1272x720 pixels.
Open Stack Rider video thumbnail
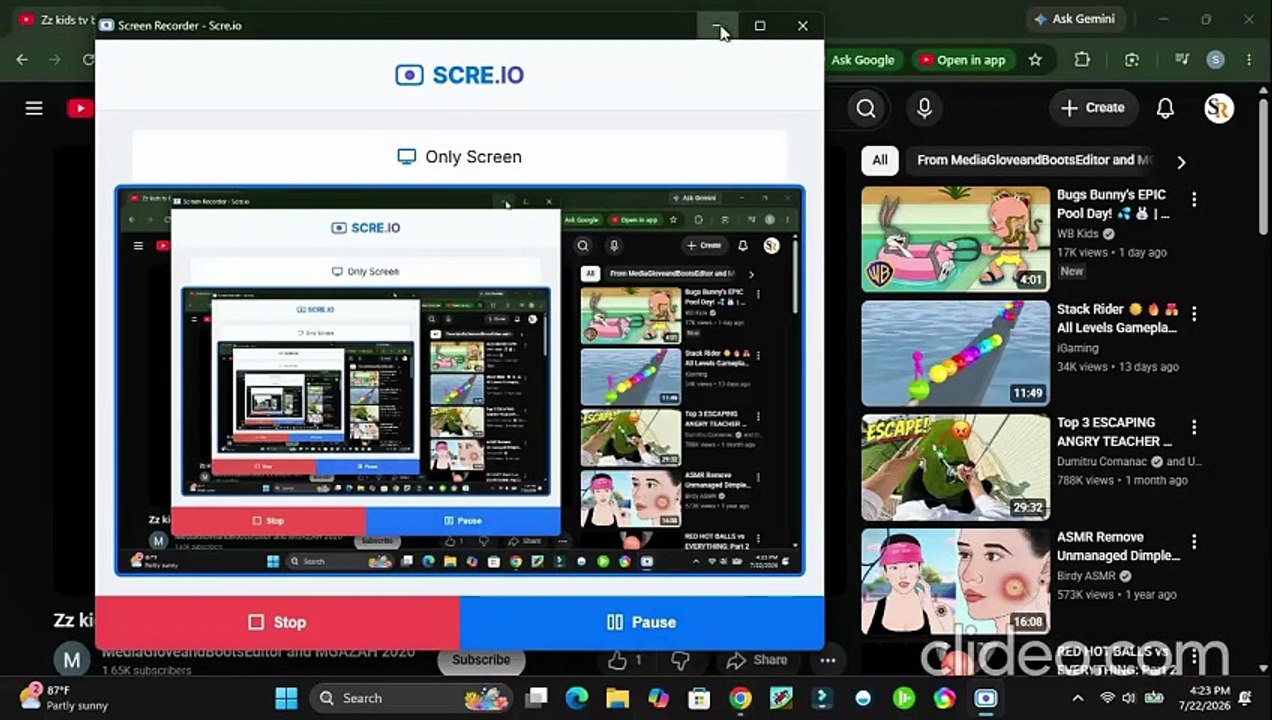(x=956, y=353)
